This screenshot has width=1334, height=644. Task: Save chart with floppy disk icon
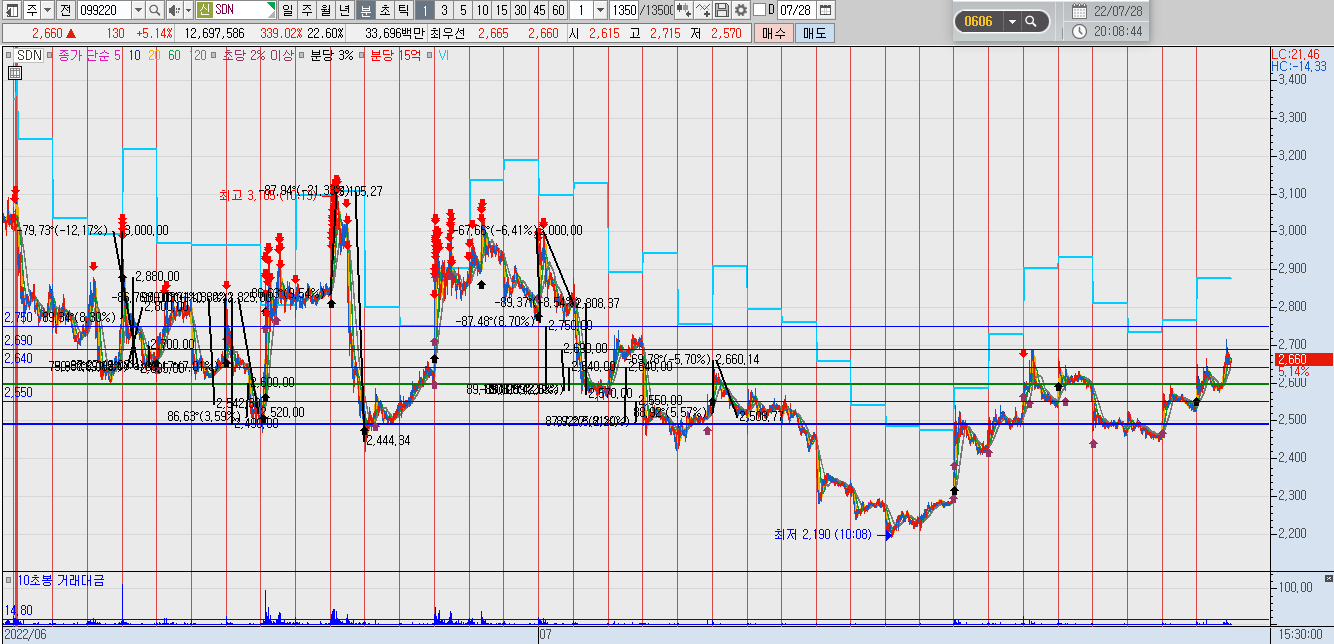pyautogui.click(x=721, y=10)
